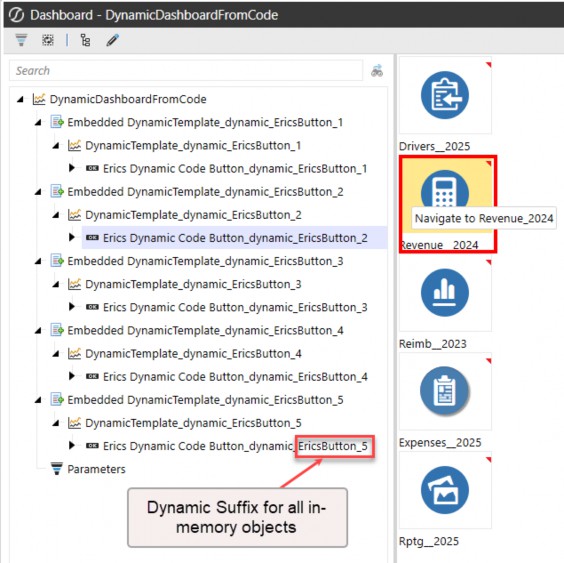Viewport: 564px width, 563px height.
Task: Click the select-all components toolbar icon
Action: pos(48,40)
